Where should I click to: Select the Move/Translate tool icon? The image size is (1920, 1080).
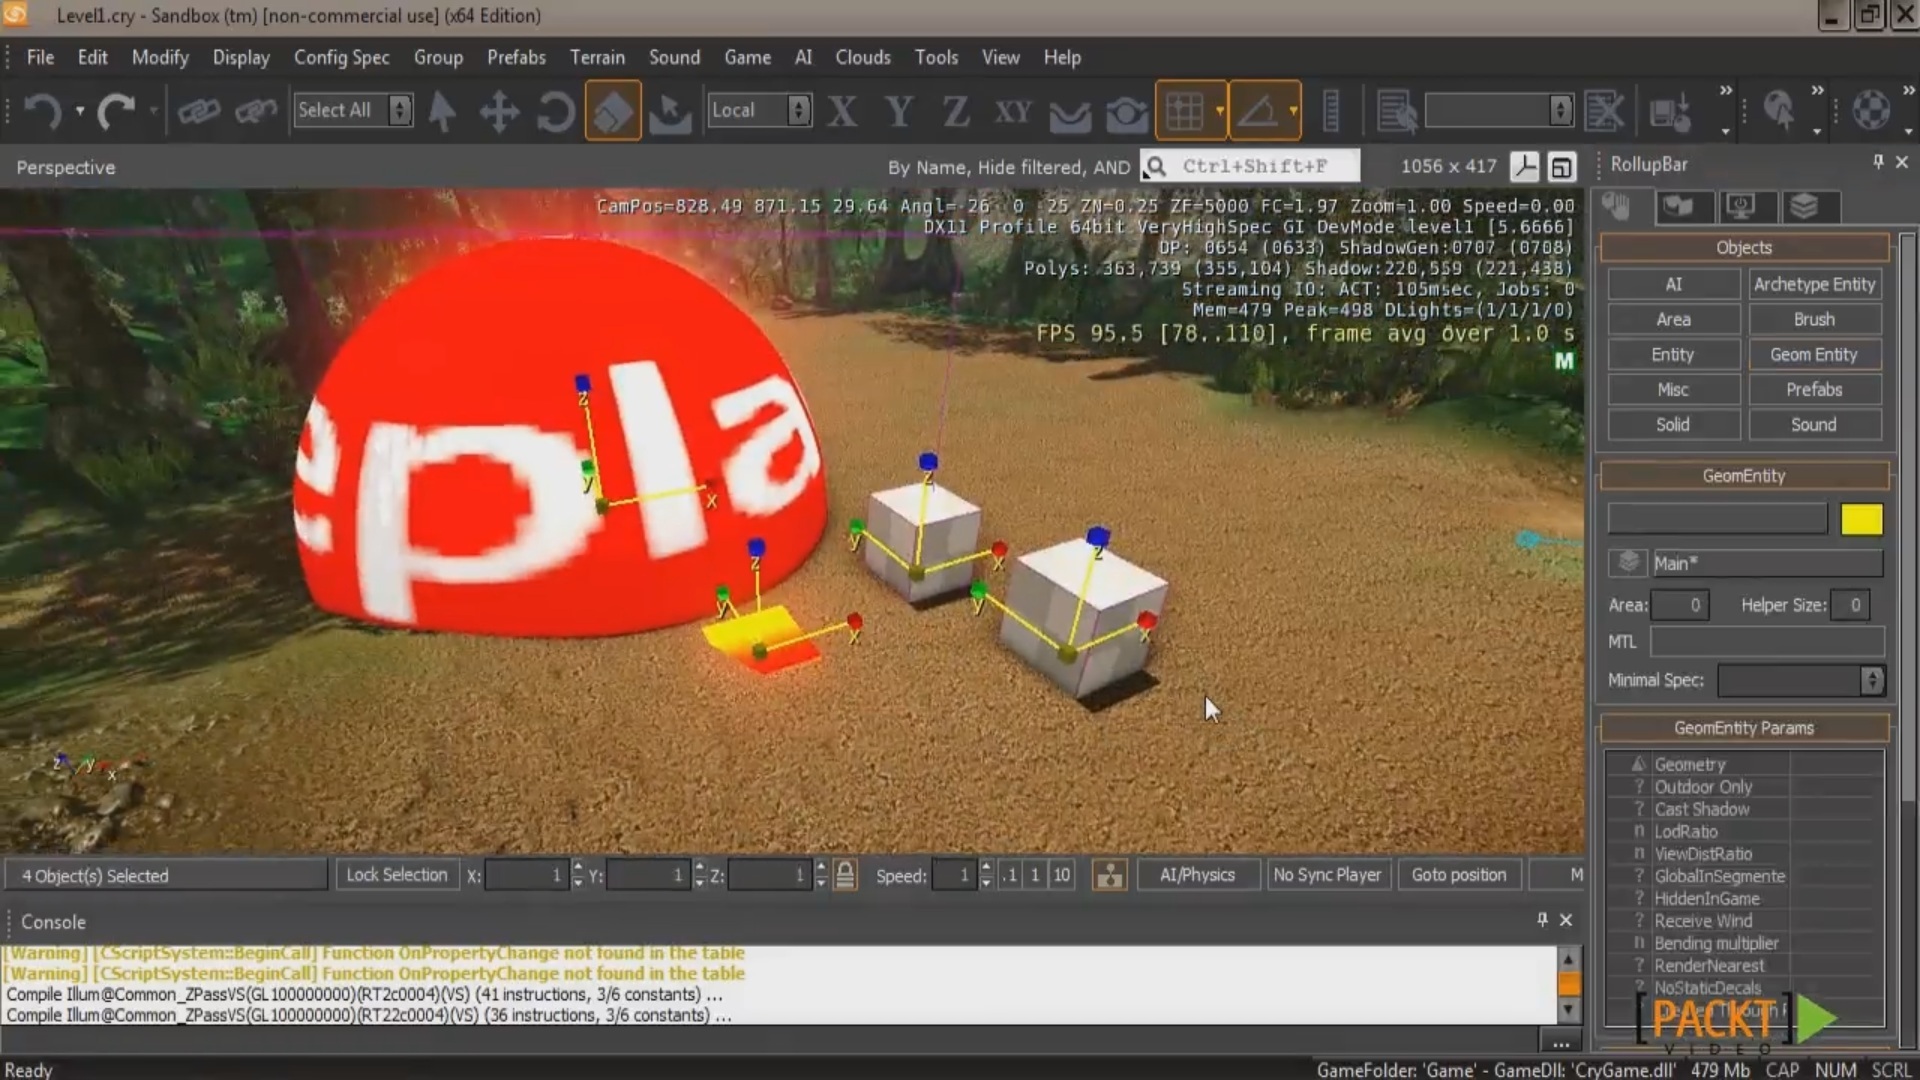498,109
